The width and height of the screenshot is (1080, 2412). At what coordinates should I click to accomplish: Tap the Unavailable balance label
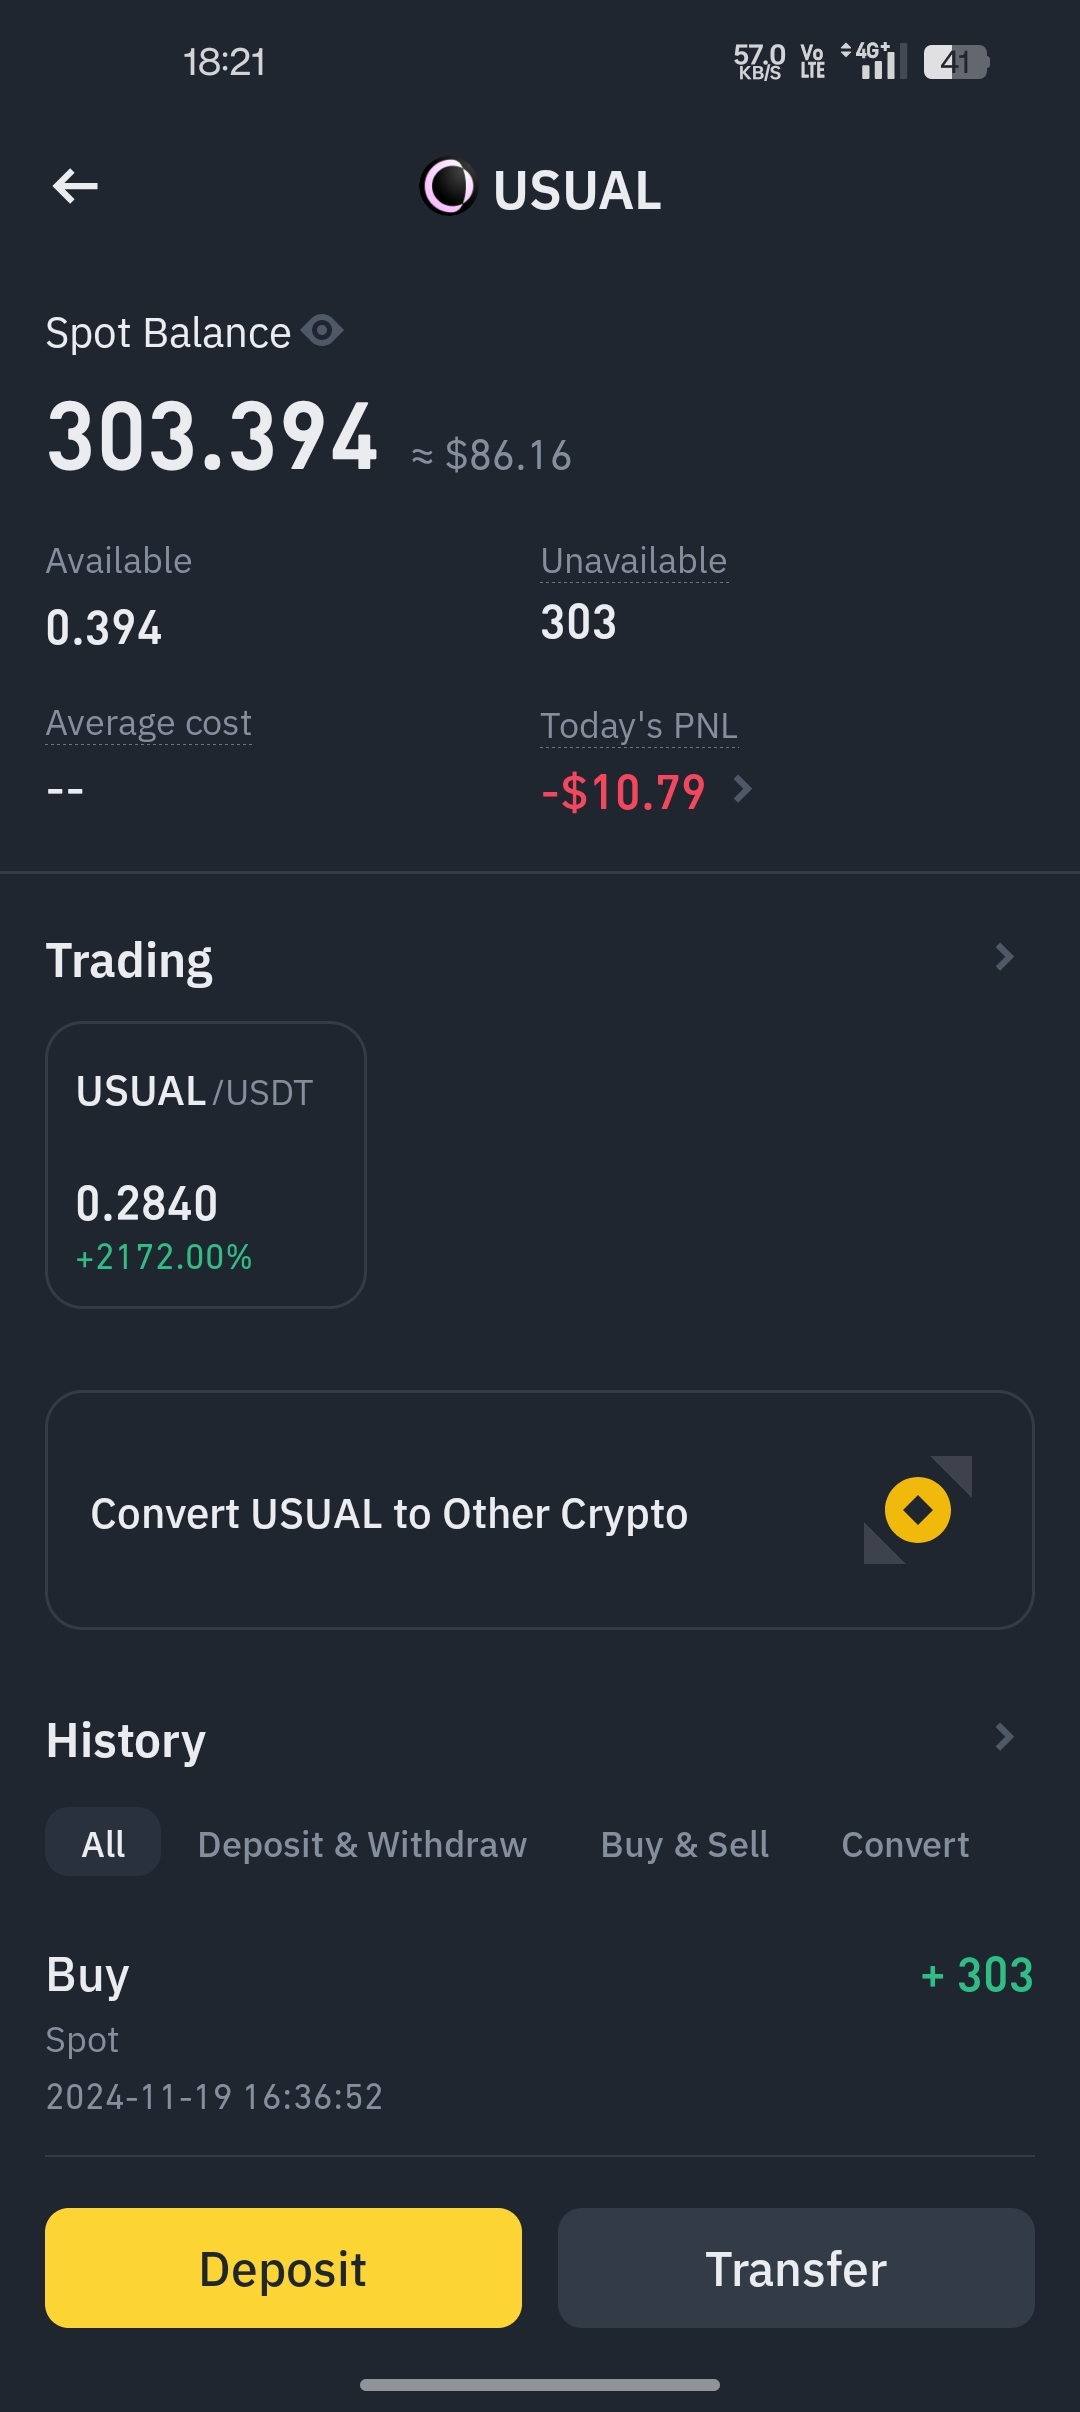coord(634,561)
